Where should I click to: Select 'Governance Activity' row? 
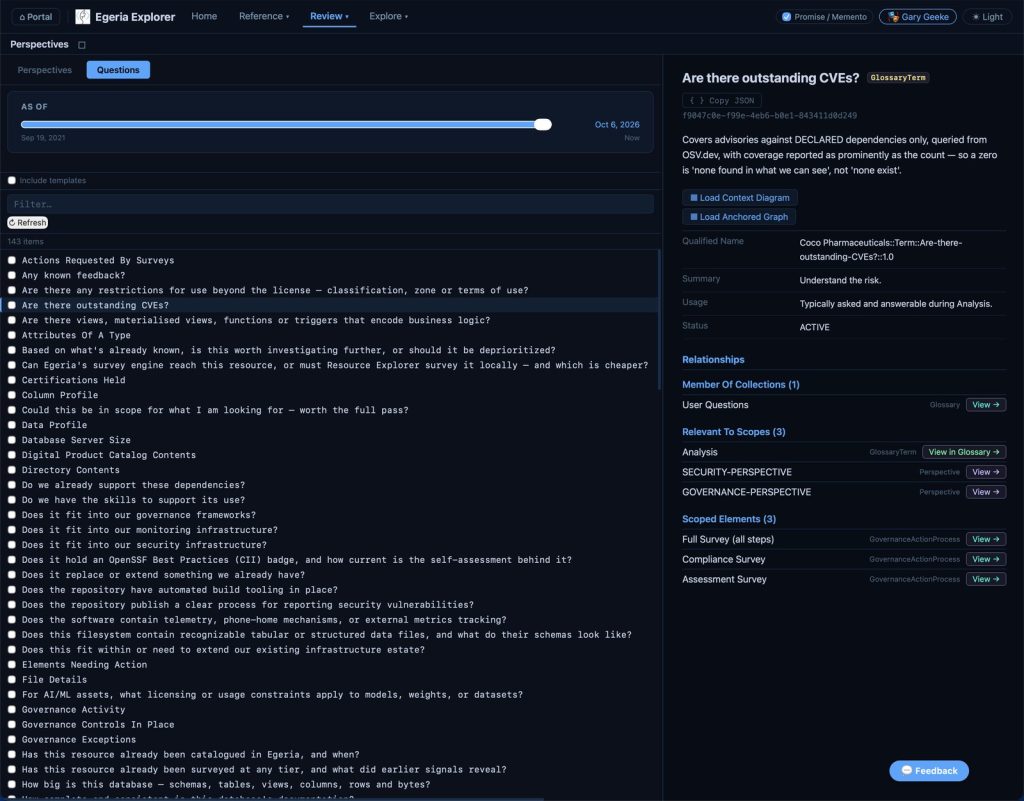[330, 710]
